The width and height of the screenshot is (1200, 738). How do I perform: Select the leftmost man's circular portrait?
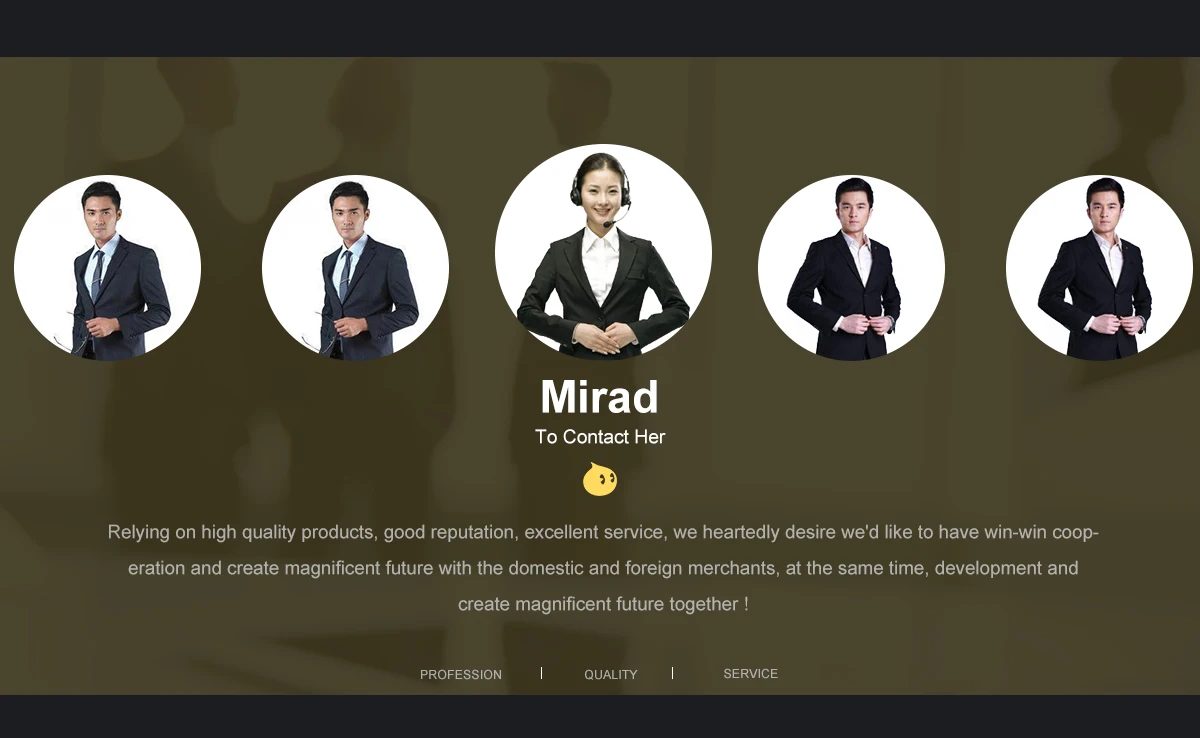(107, 268)
